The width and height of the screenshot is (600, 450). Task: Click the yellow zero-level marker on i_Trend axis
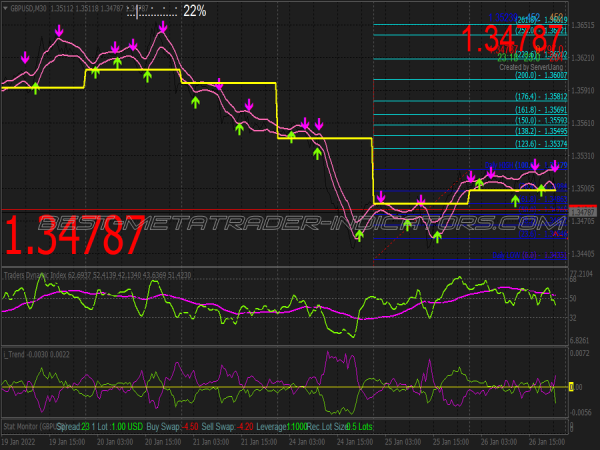[571, 387]
